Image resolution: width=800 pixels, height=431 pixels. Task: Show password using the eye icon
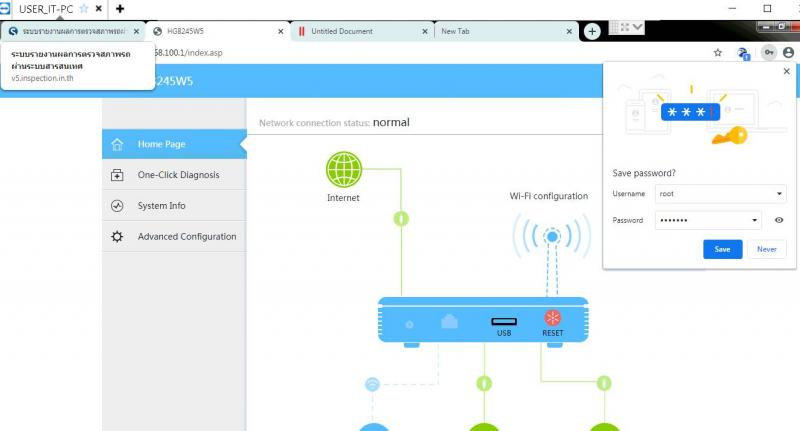(x=779, y=220)
